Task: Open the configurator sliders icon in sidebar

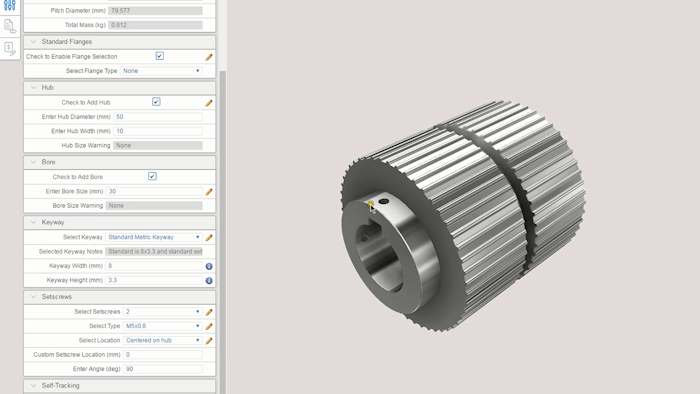Action: [x=10, y=5]
